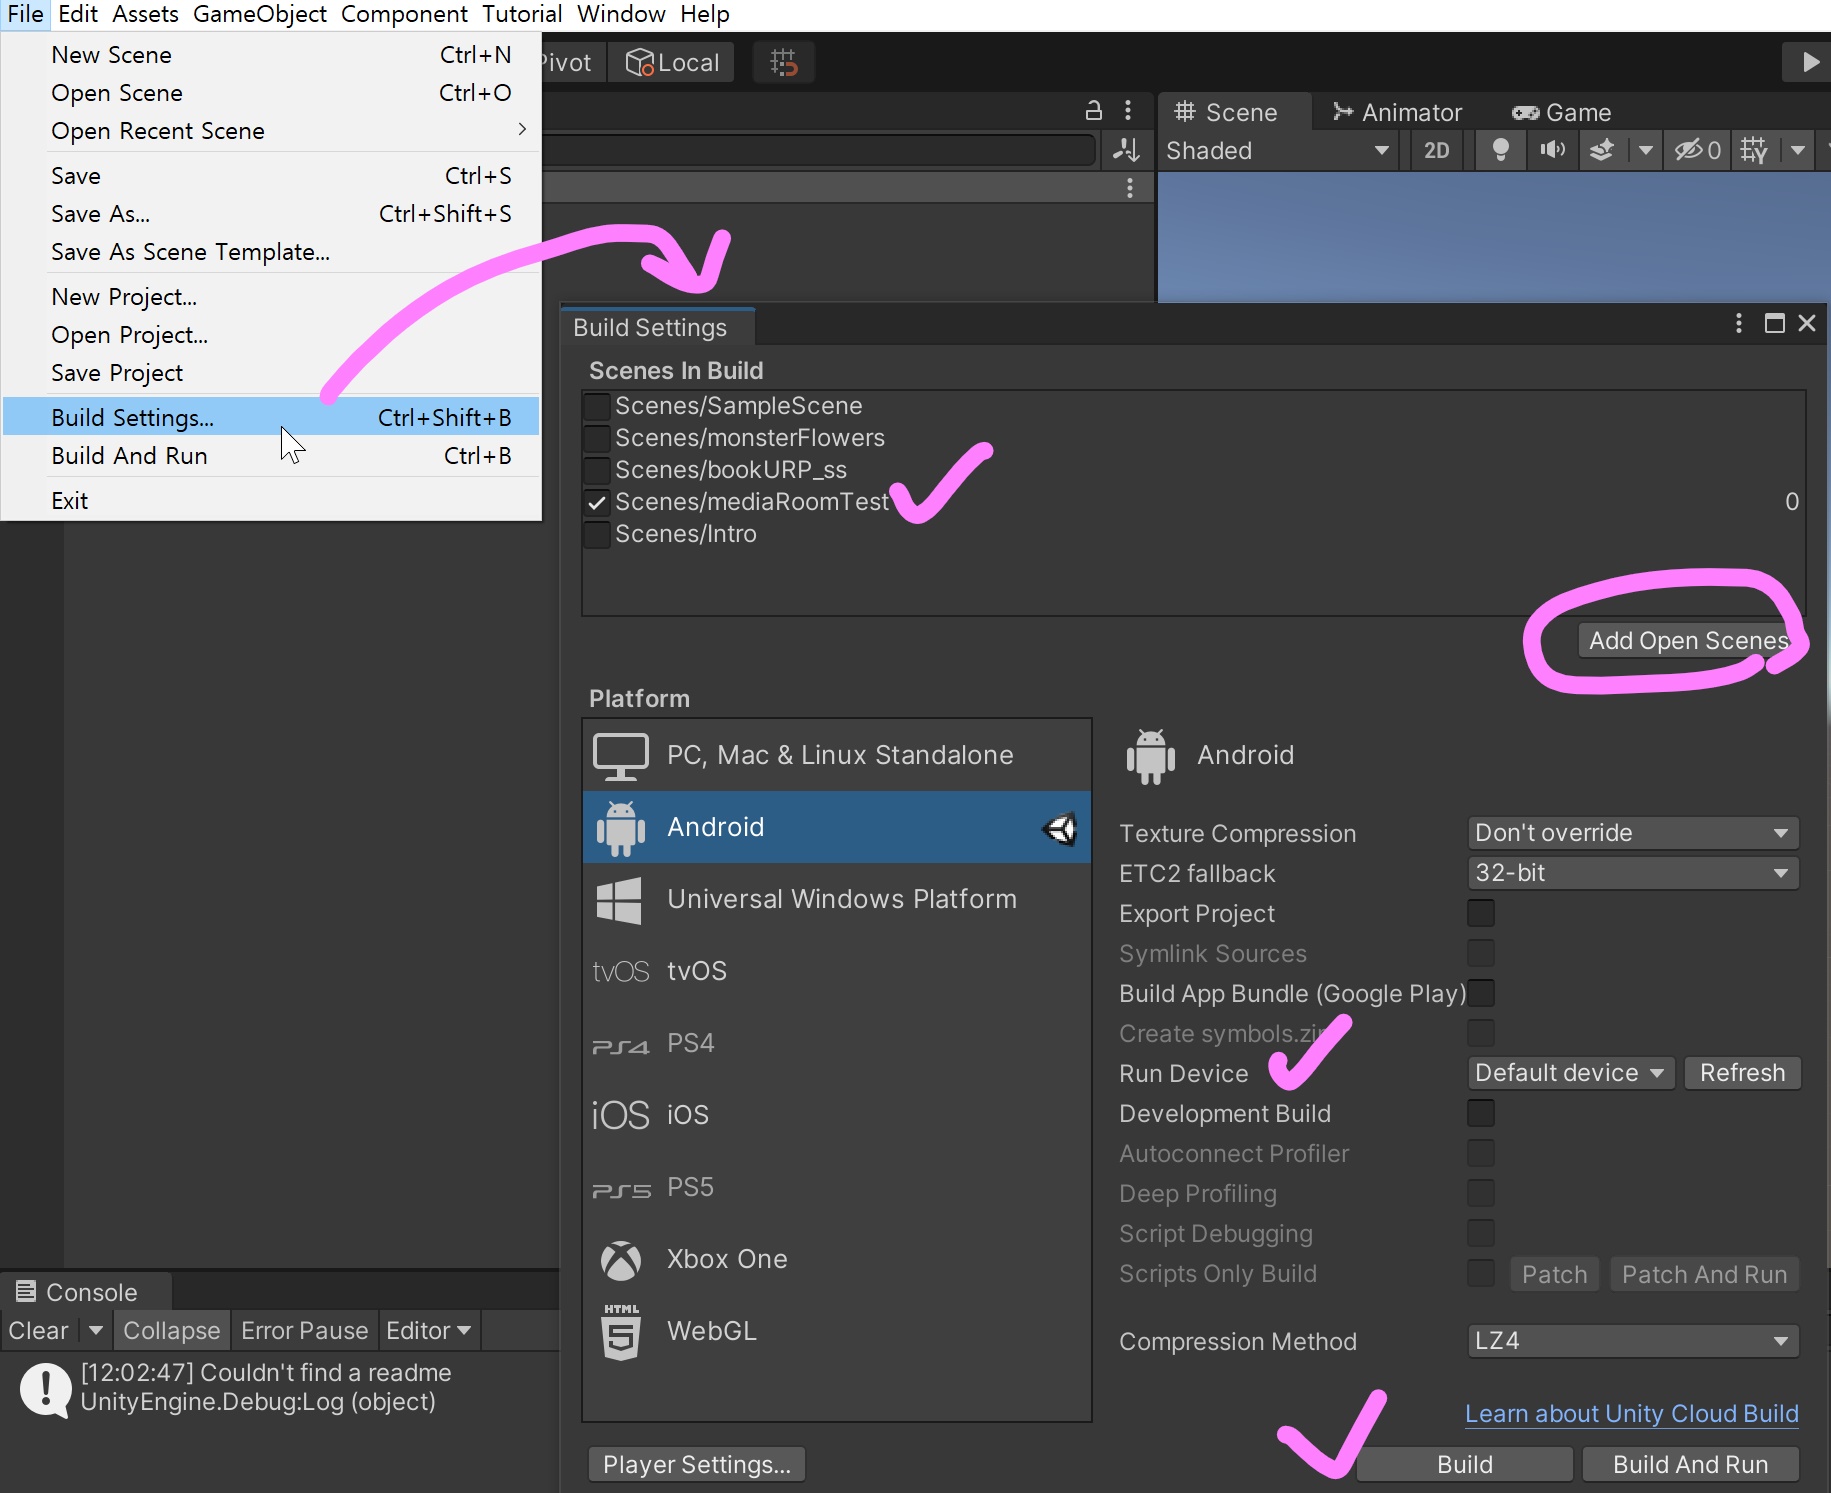Open the Clear options dropdown arrow
The width and height of the screenshot is (1831, 1493).
(96, 1331)
